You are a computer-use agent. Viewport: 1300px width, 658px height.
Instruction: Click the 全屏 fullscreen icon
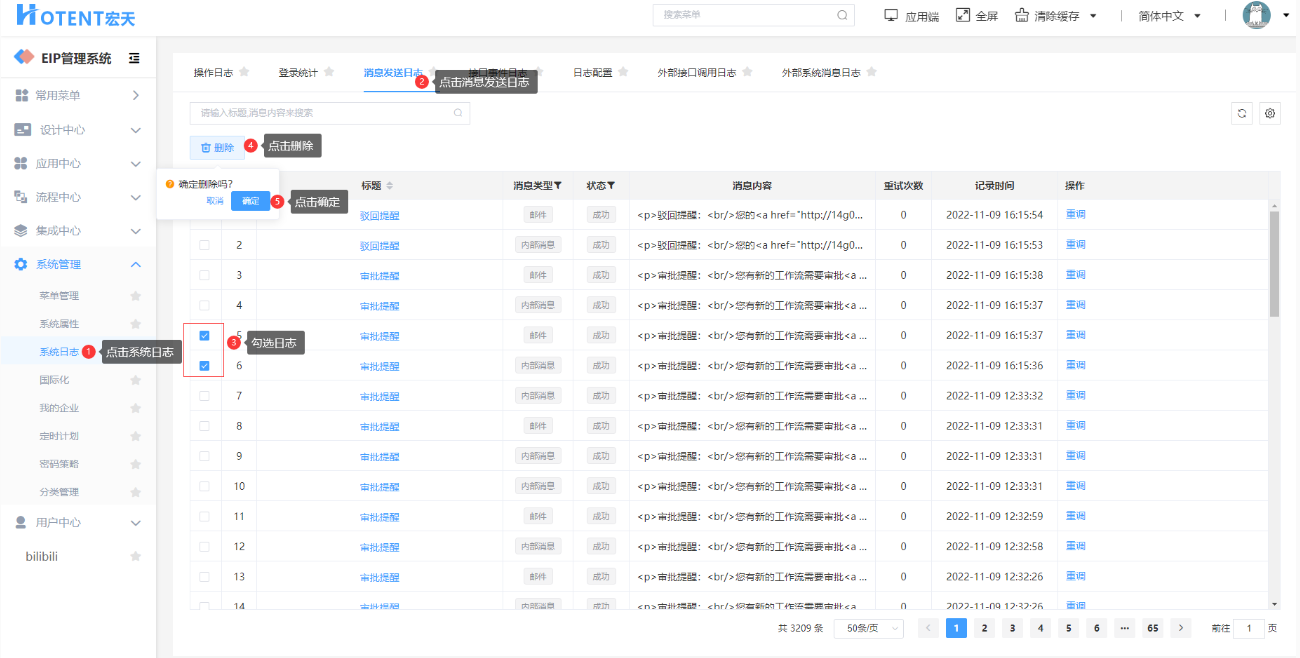coord(963,15)
